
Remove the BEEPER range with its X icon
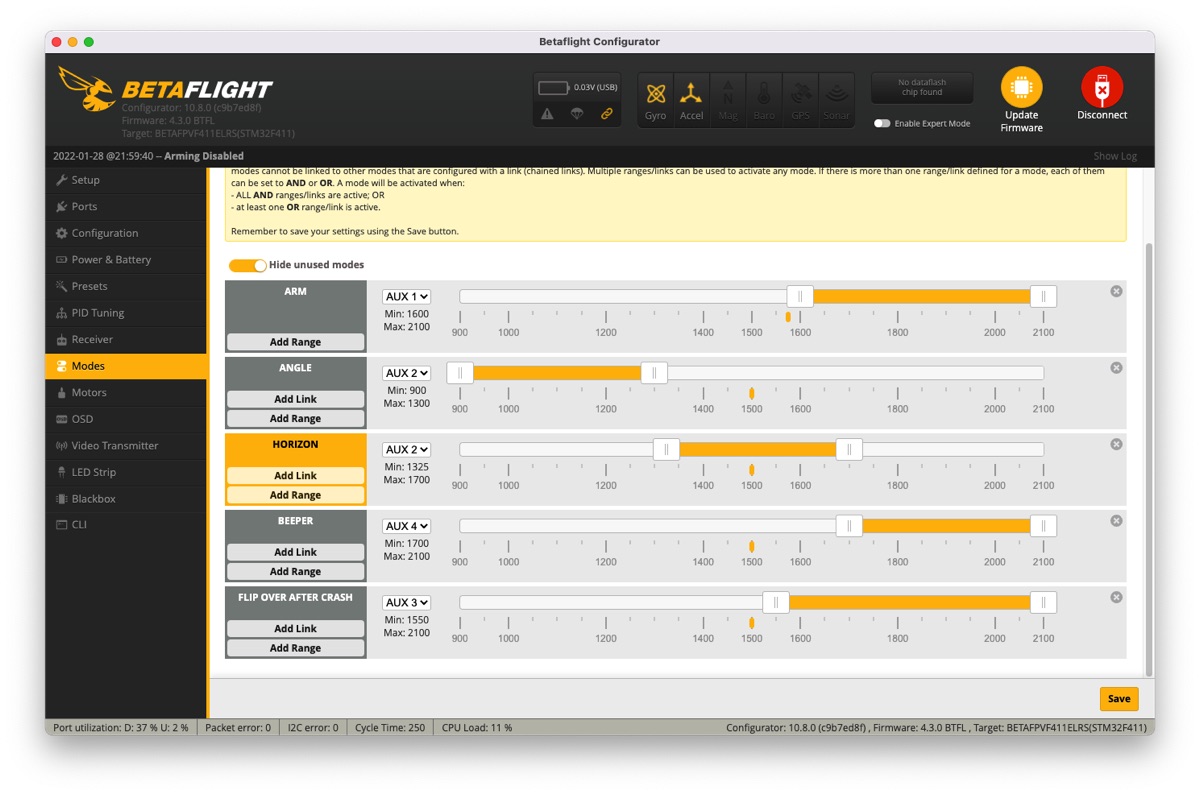(1116, 521)
